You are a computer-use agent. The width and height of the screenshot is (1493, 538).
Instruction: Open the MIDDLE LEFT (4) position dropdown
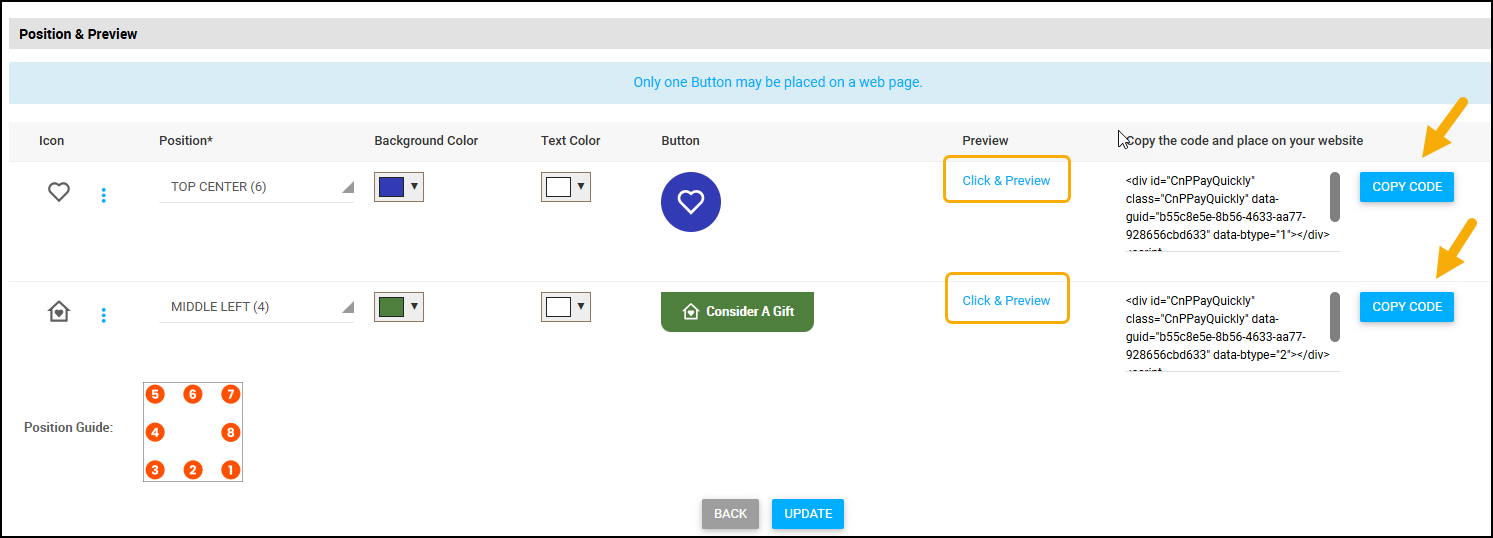[x=256, y=307]
